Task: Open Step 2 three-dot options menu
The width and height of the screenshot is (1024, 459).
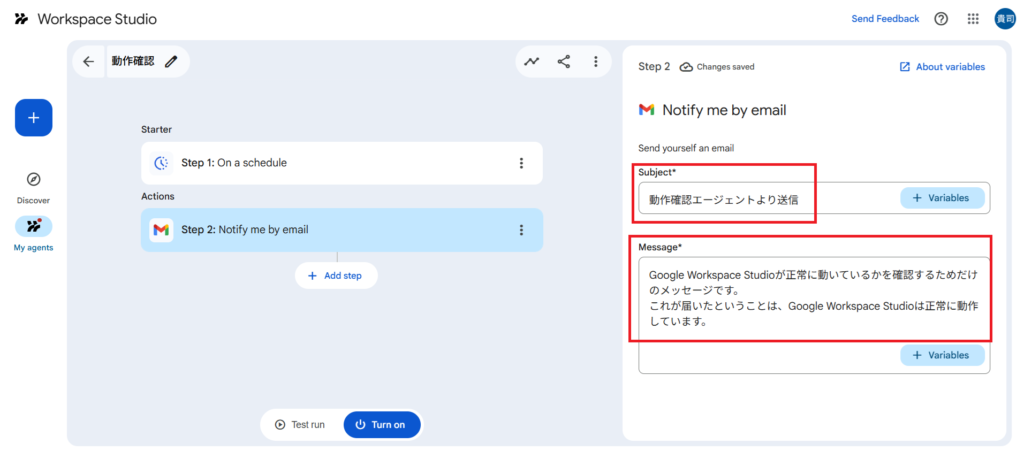Action: [x=521, y=230]
